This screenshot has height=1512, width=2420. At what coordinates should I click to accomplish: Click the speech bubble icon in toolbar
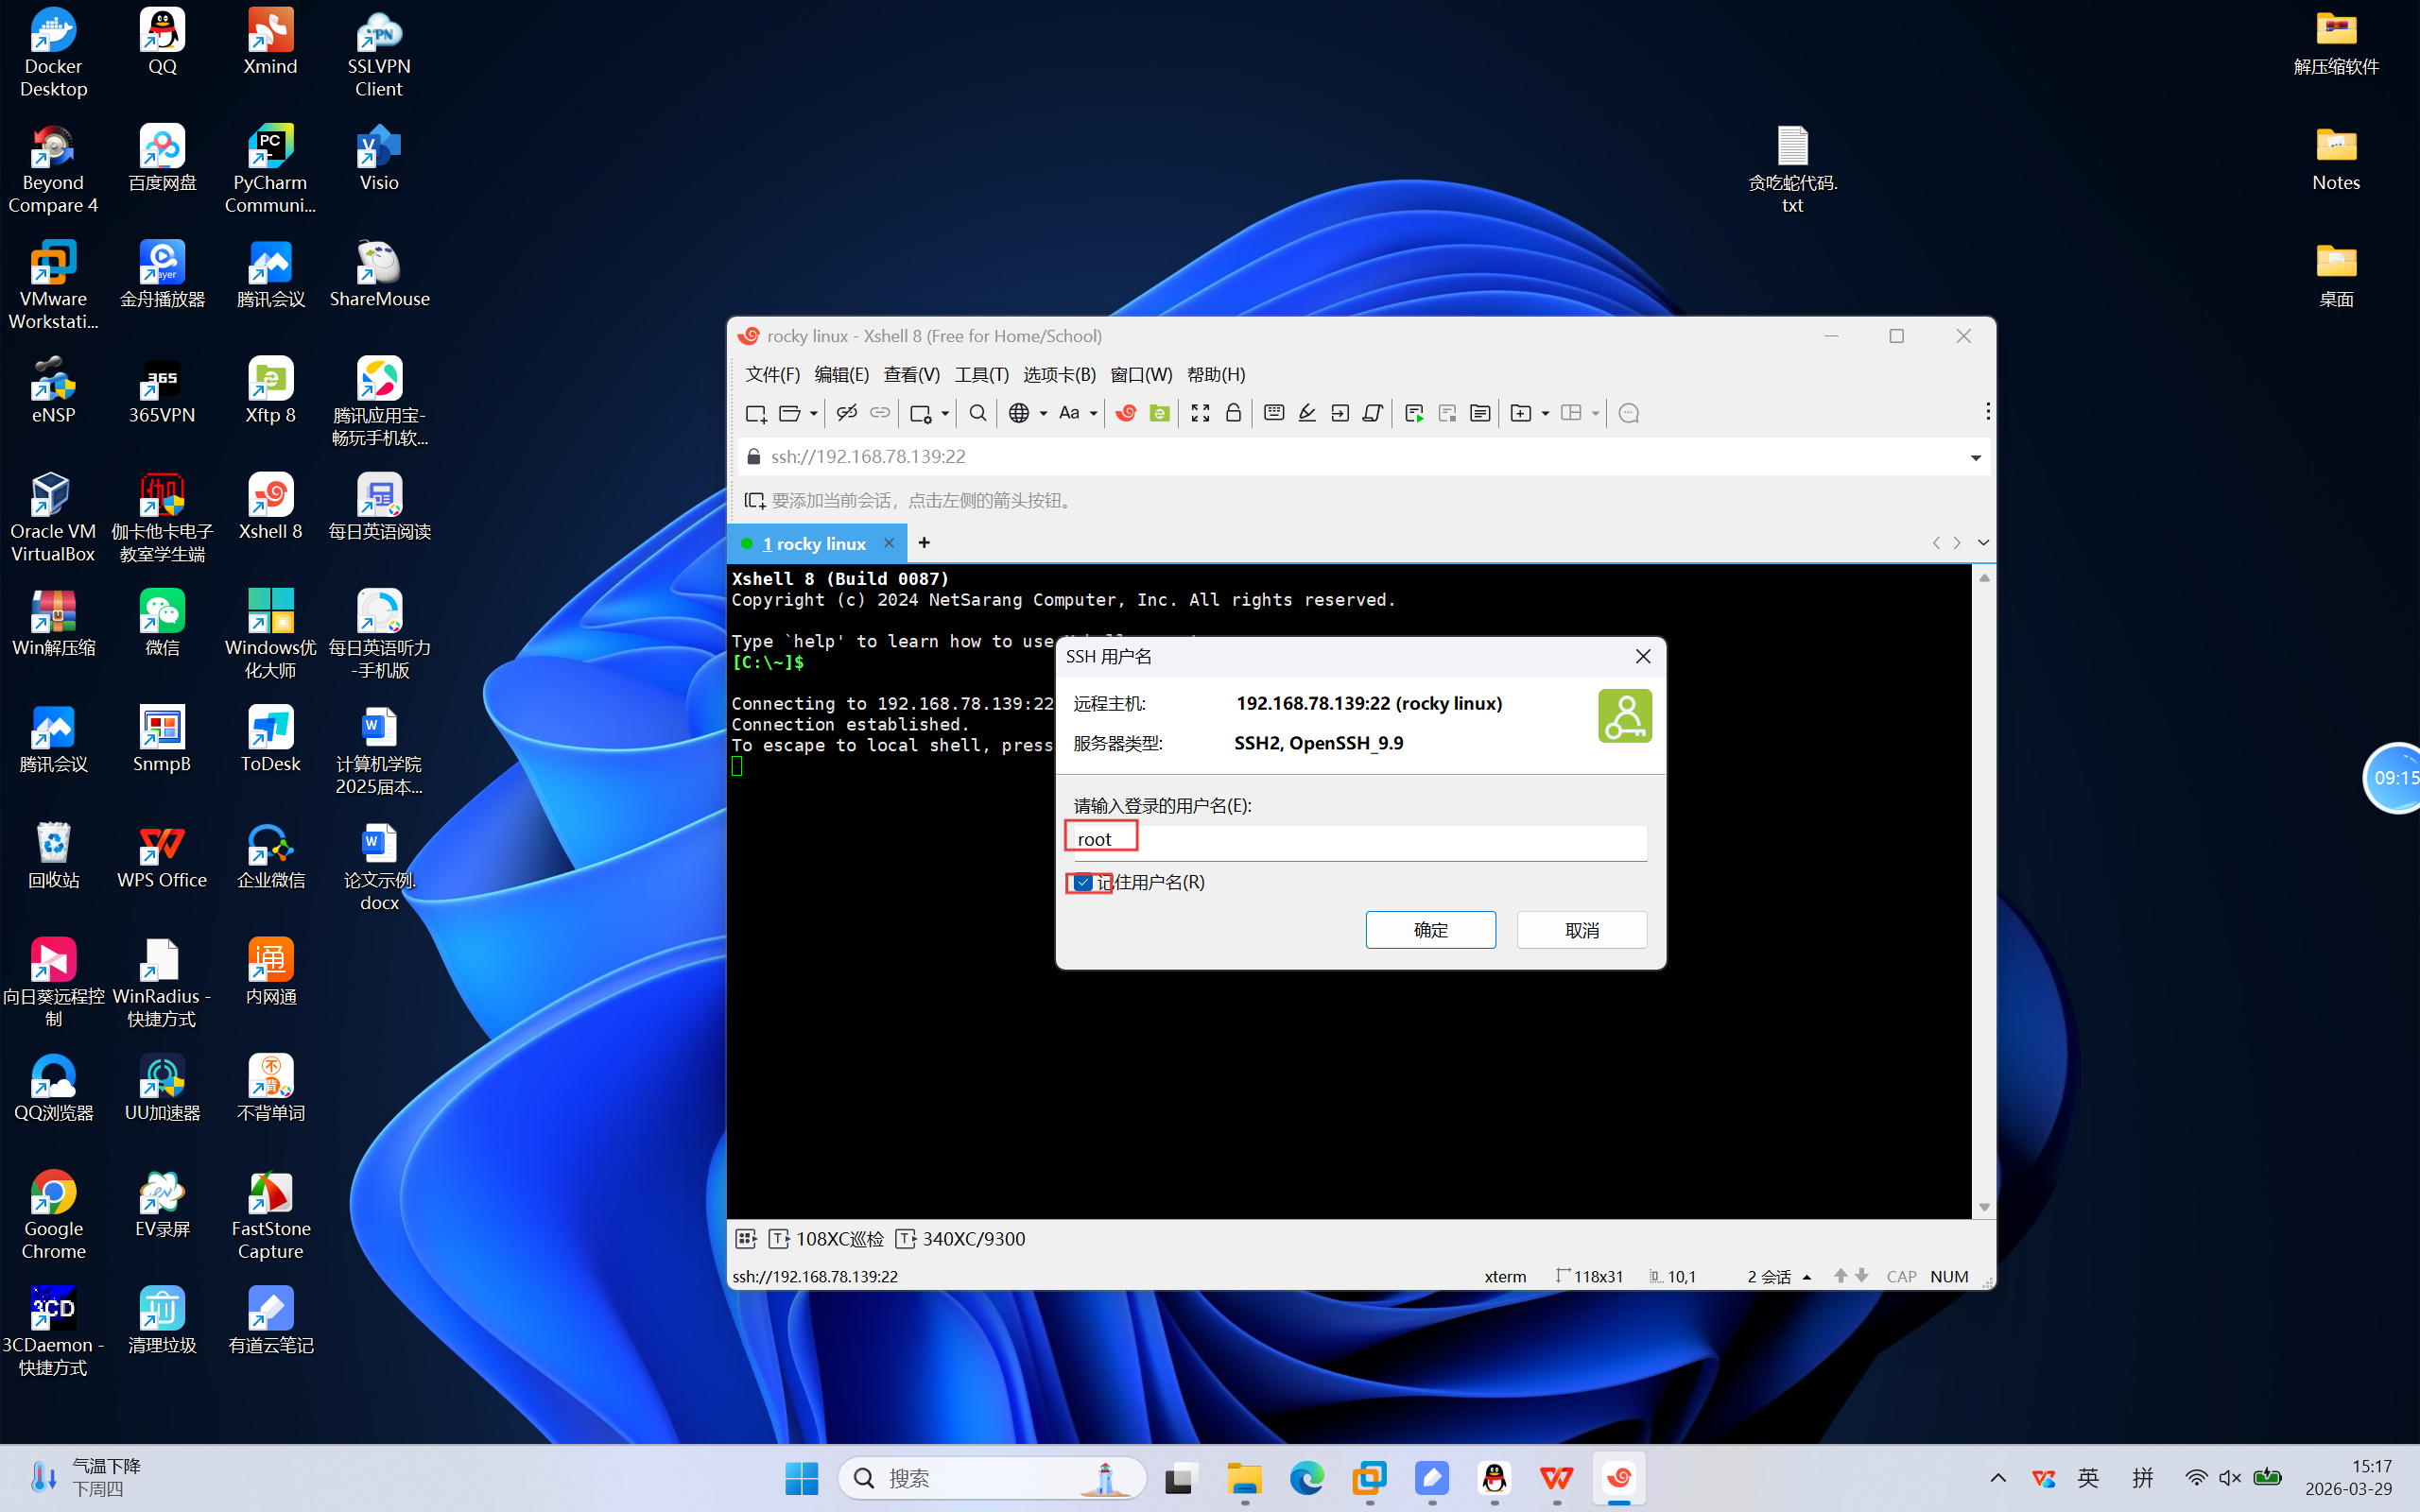pyautogui.click(x=1628, y=413)
